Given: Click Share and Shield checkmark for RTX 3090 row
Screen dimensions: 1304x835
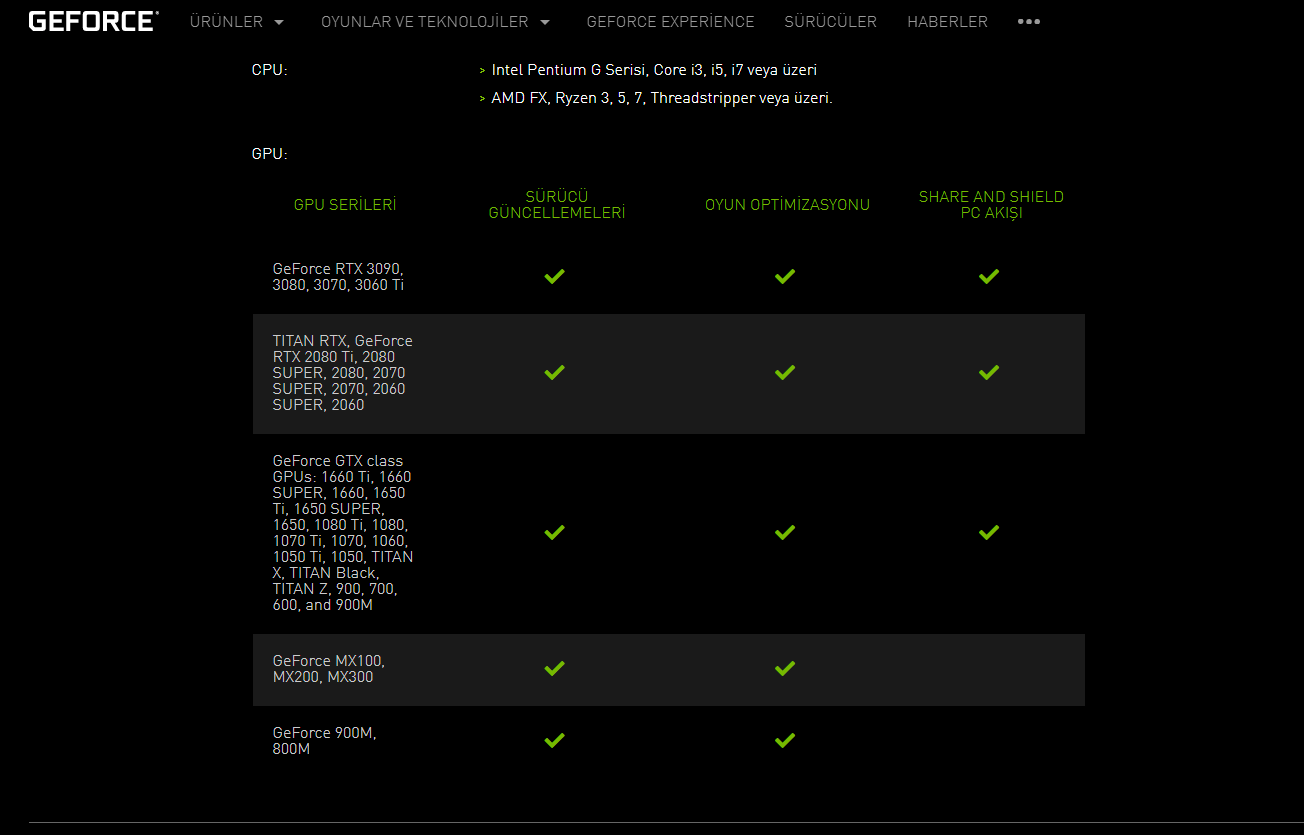Looking at the screenshot, I should 989,276.
